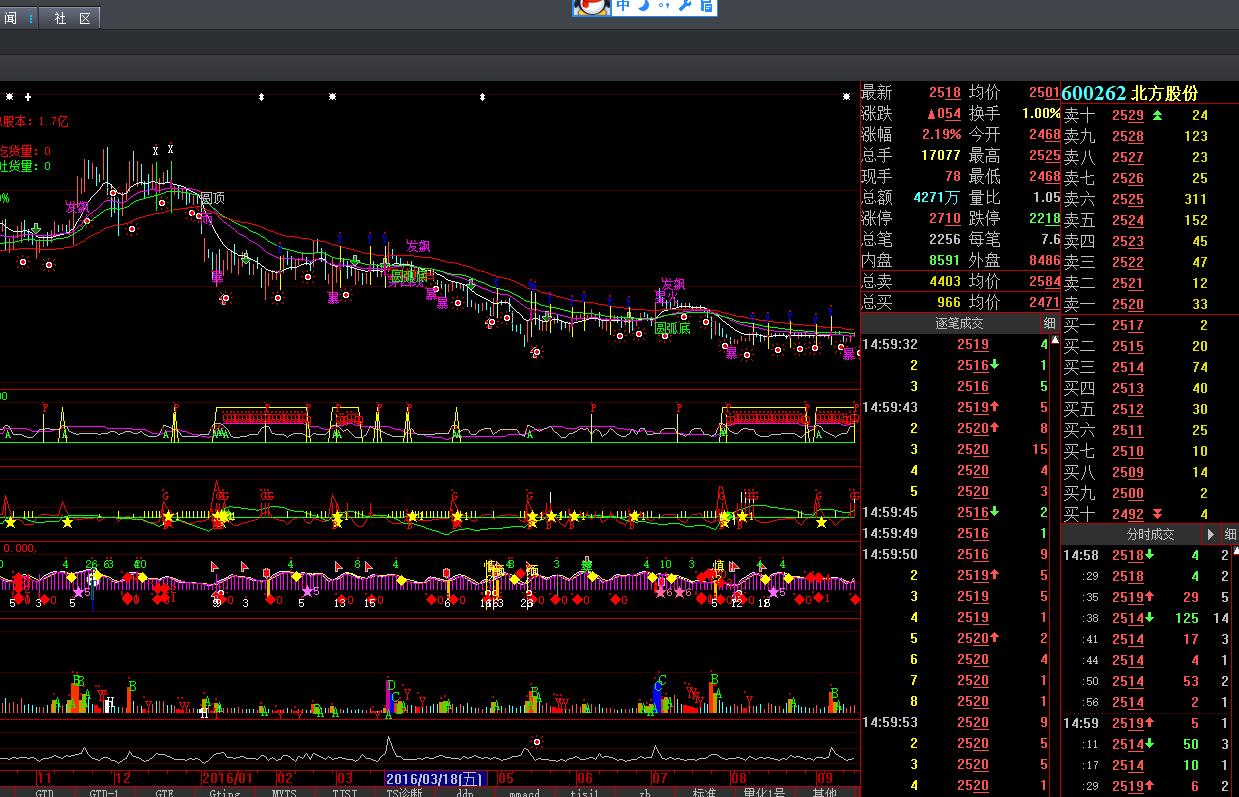Viewport: 1239px width, 797px height.
Task: Click the 14:59:32 tick trade row
Action: 955,344
